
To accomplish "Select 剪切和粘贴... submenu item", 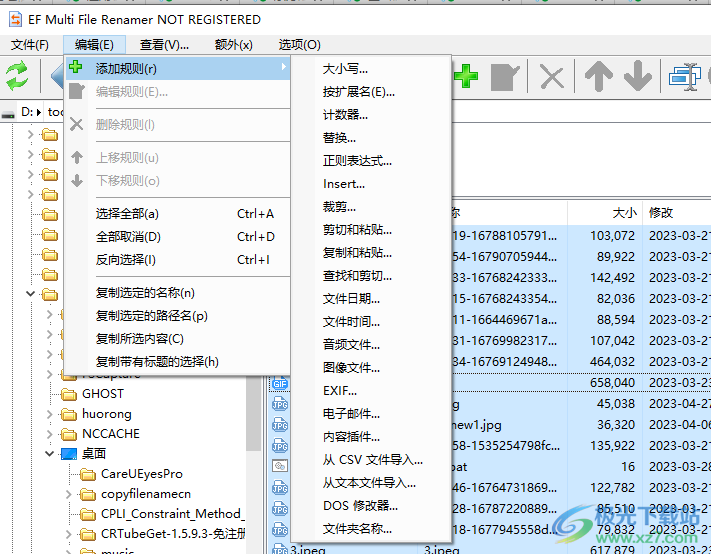I will [371, 230].
